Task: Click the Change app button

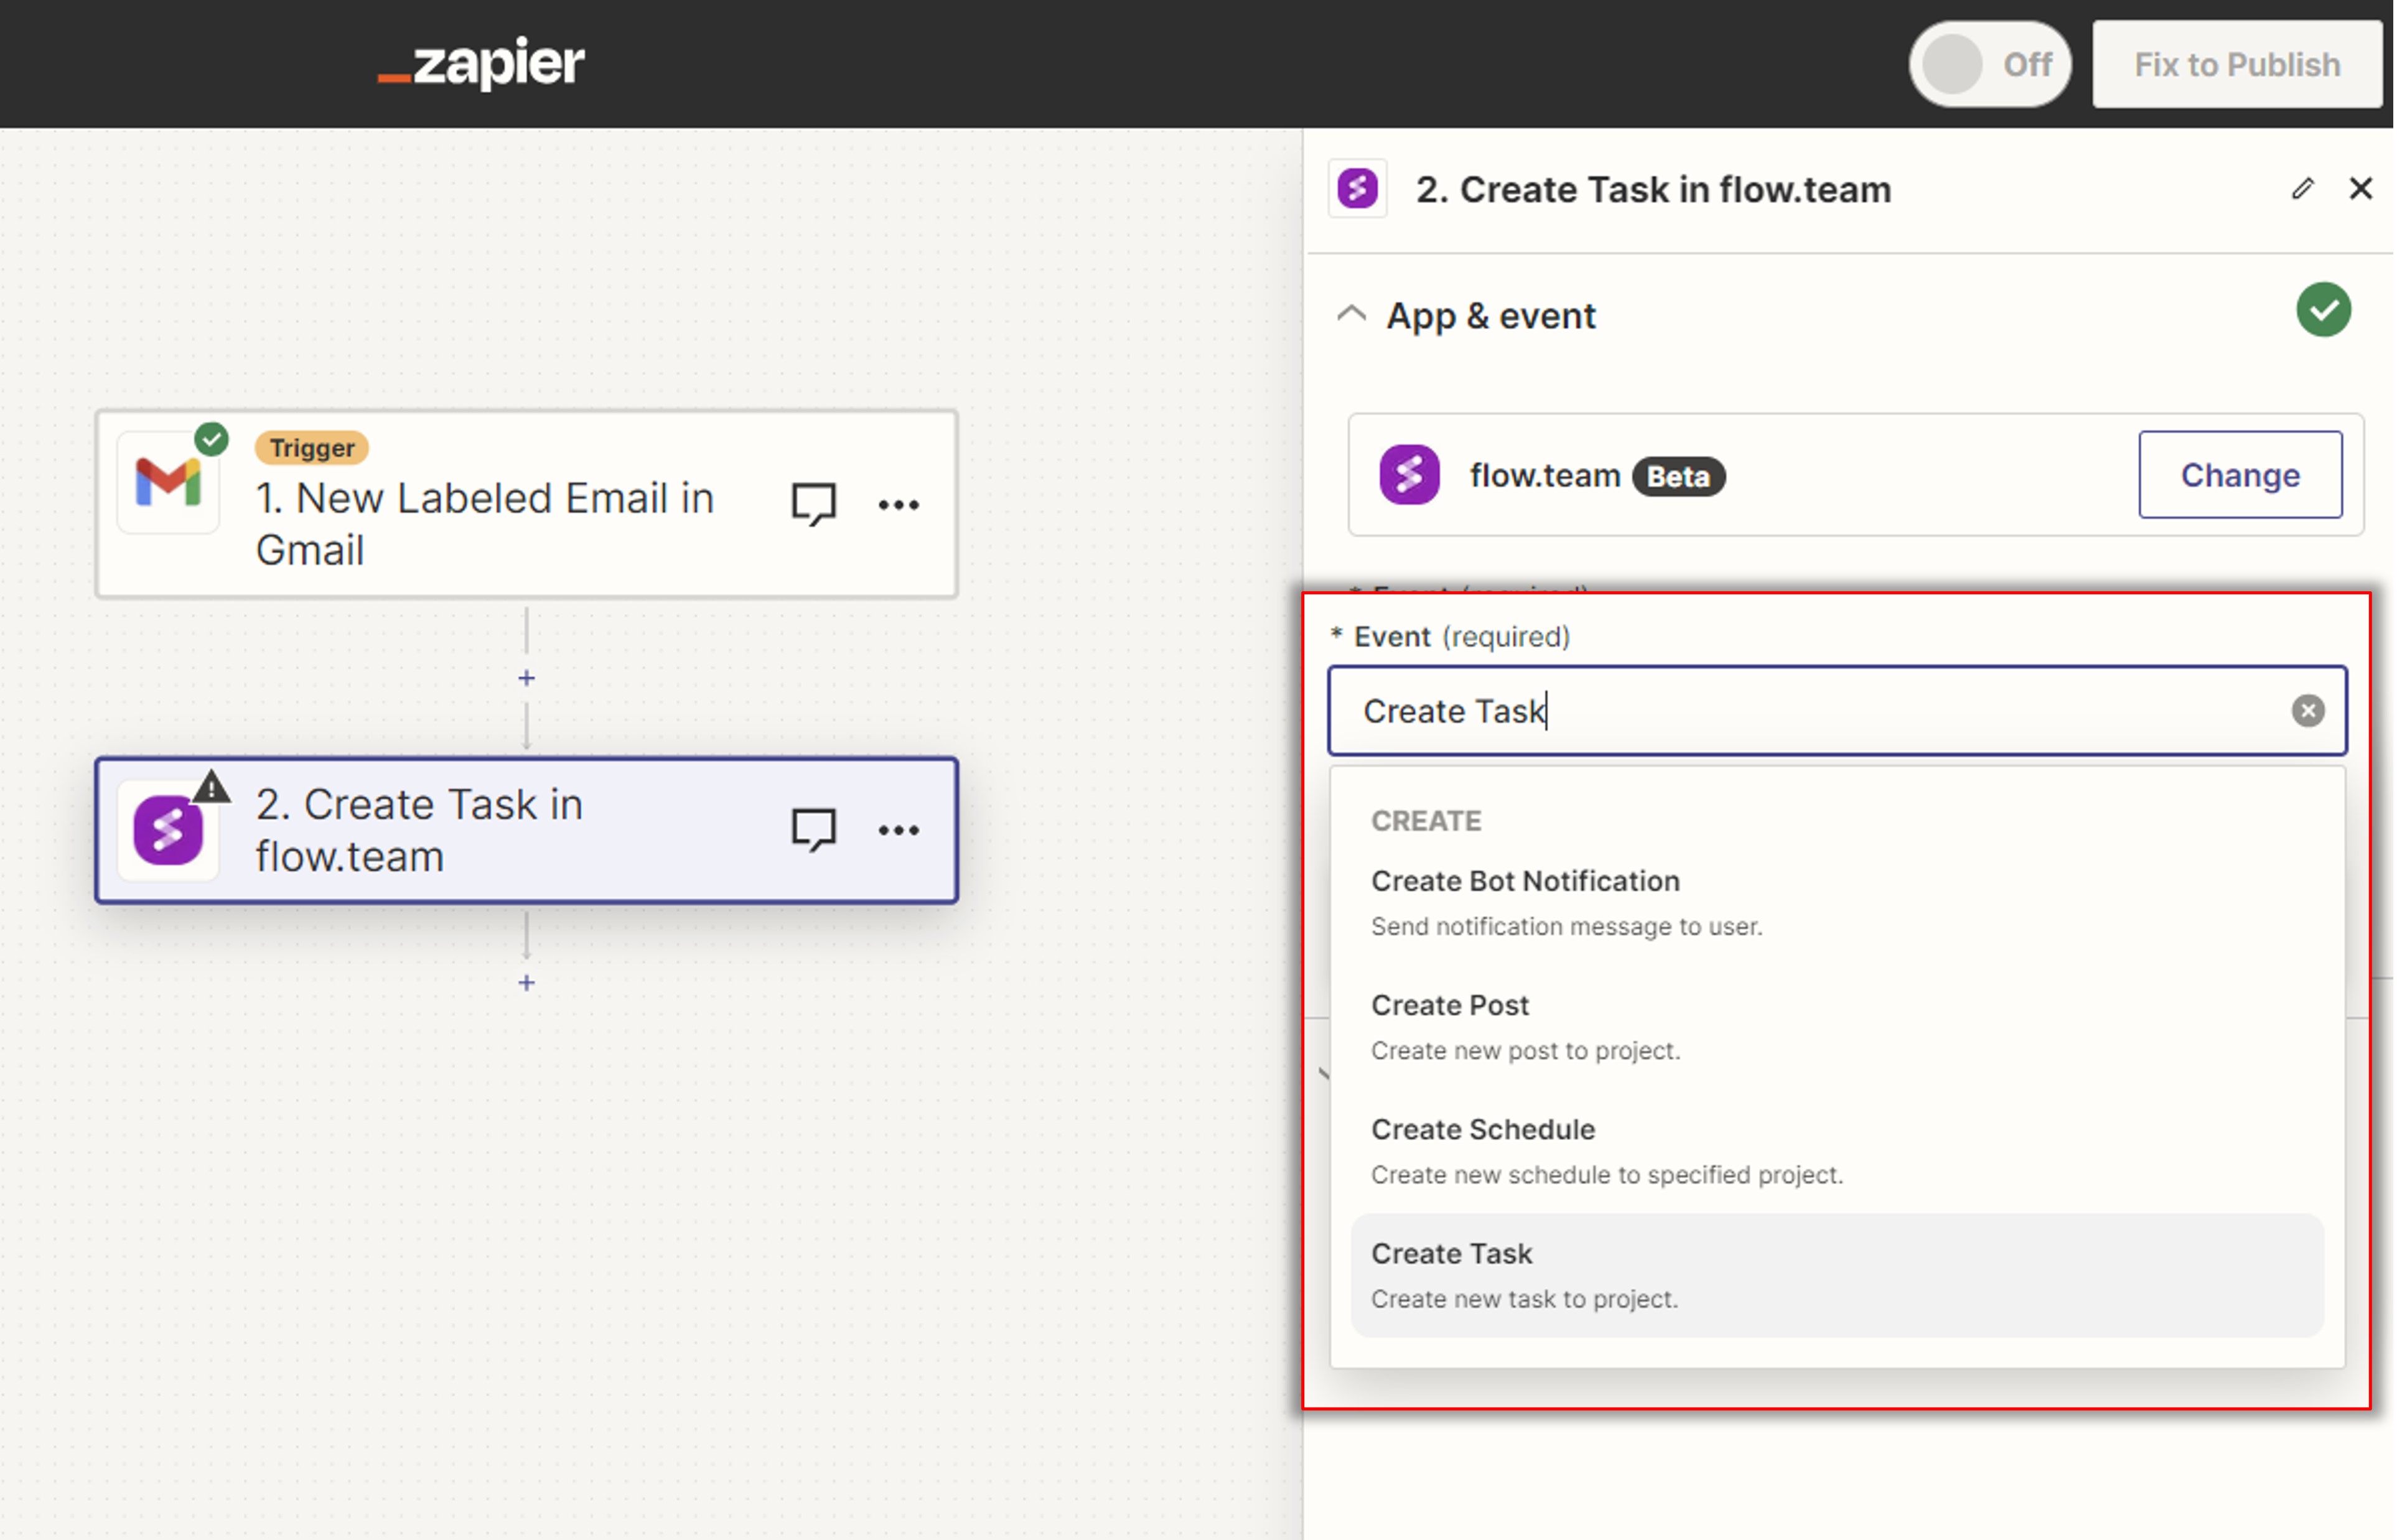Action: coord(2240,475)
